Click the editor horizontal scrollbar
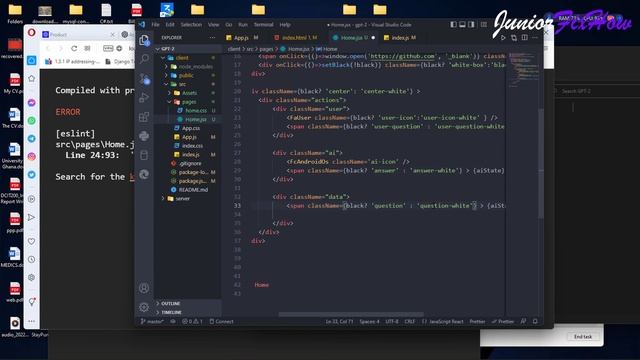The width and height of the screenshot is (640, 360). pos(351,315)
